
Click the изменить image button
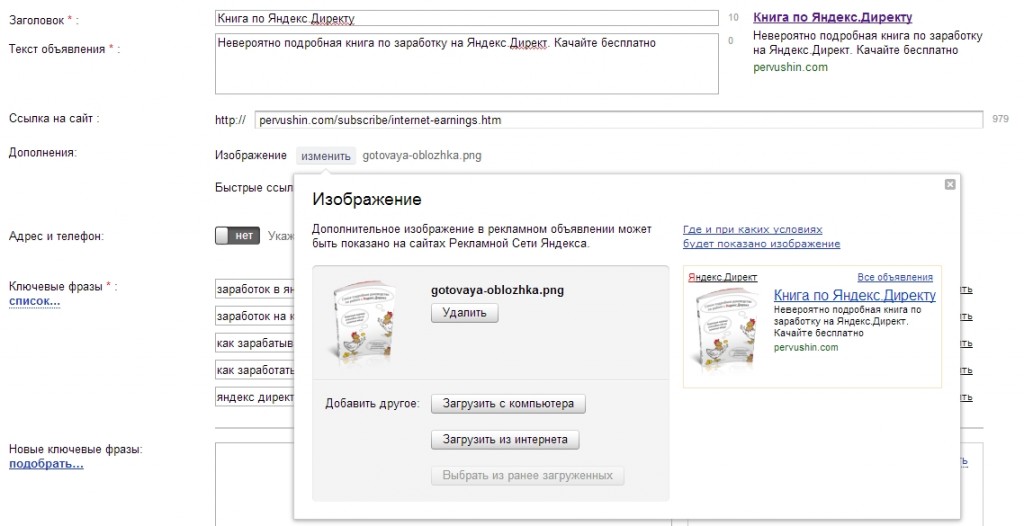click(x=326, y=156)
